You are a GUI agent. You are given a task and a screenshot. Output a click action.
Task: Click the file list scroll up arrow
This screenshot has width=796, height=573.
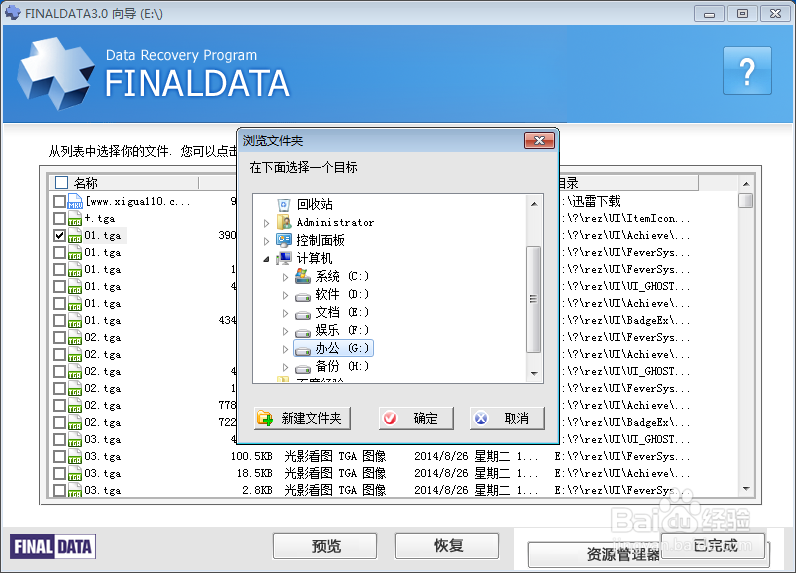coord(746,183)
